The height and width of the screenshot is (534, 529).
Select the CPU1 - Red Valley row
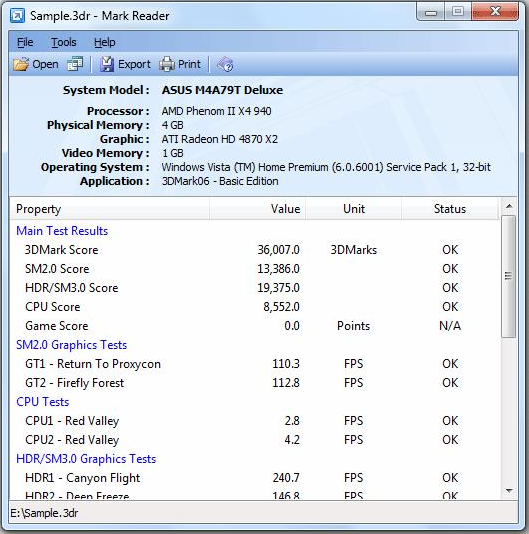coord(255,421)
